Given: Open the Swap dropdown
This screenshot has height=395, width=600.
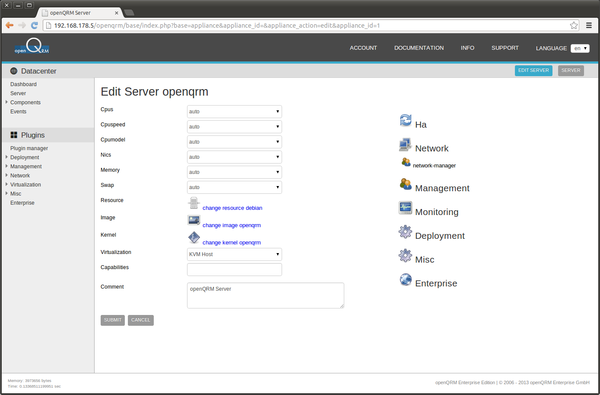Looking at the screenshot, I should pyautogui.click(x=234, y=187).
